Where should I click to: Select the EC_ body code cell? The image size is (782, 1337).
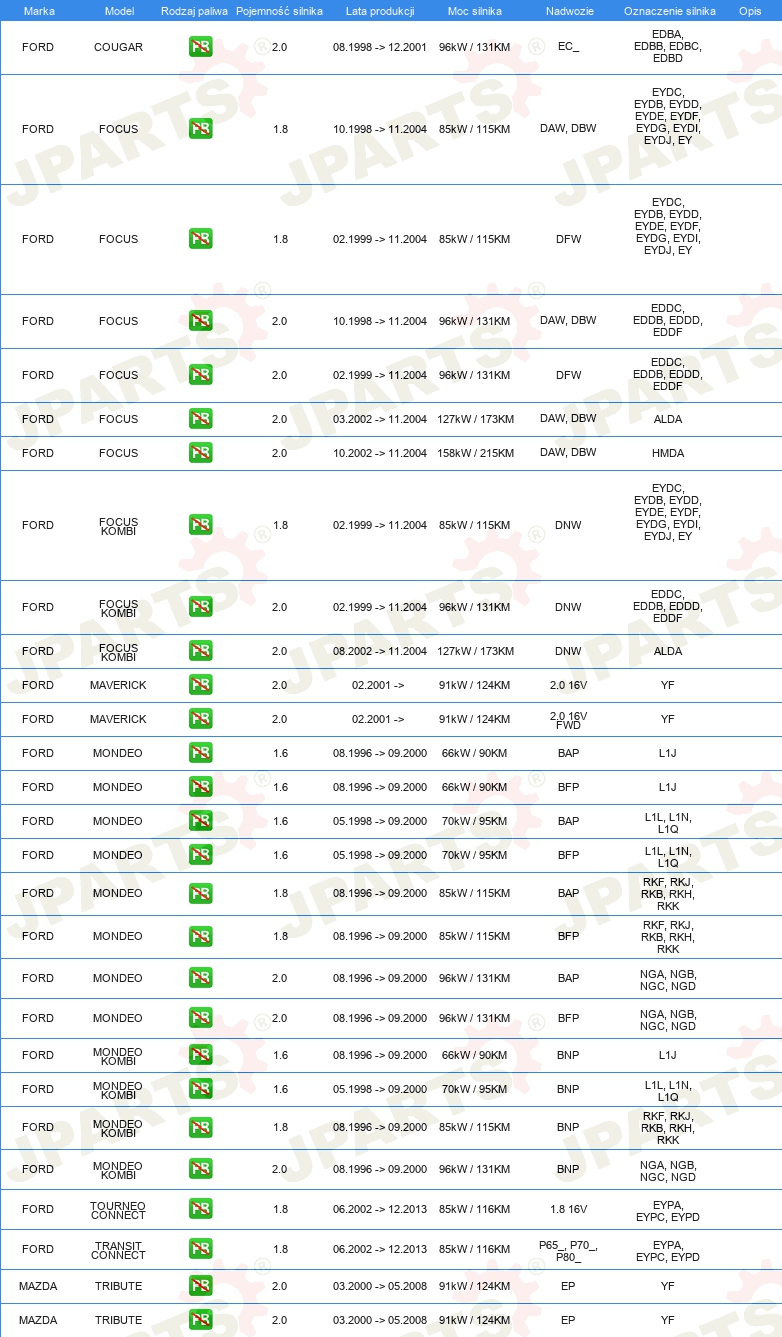pyautogui.click(x=568, y=47)
